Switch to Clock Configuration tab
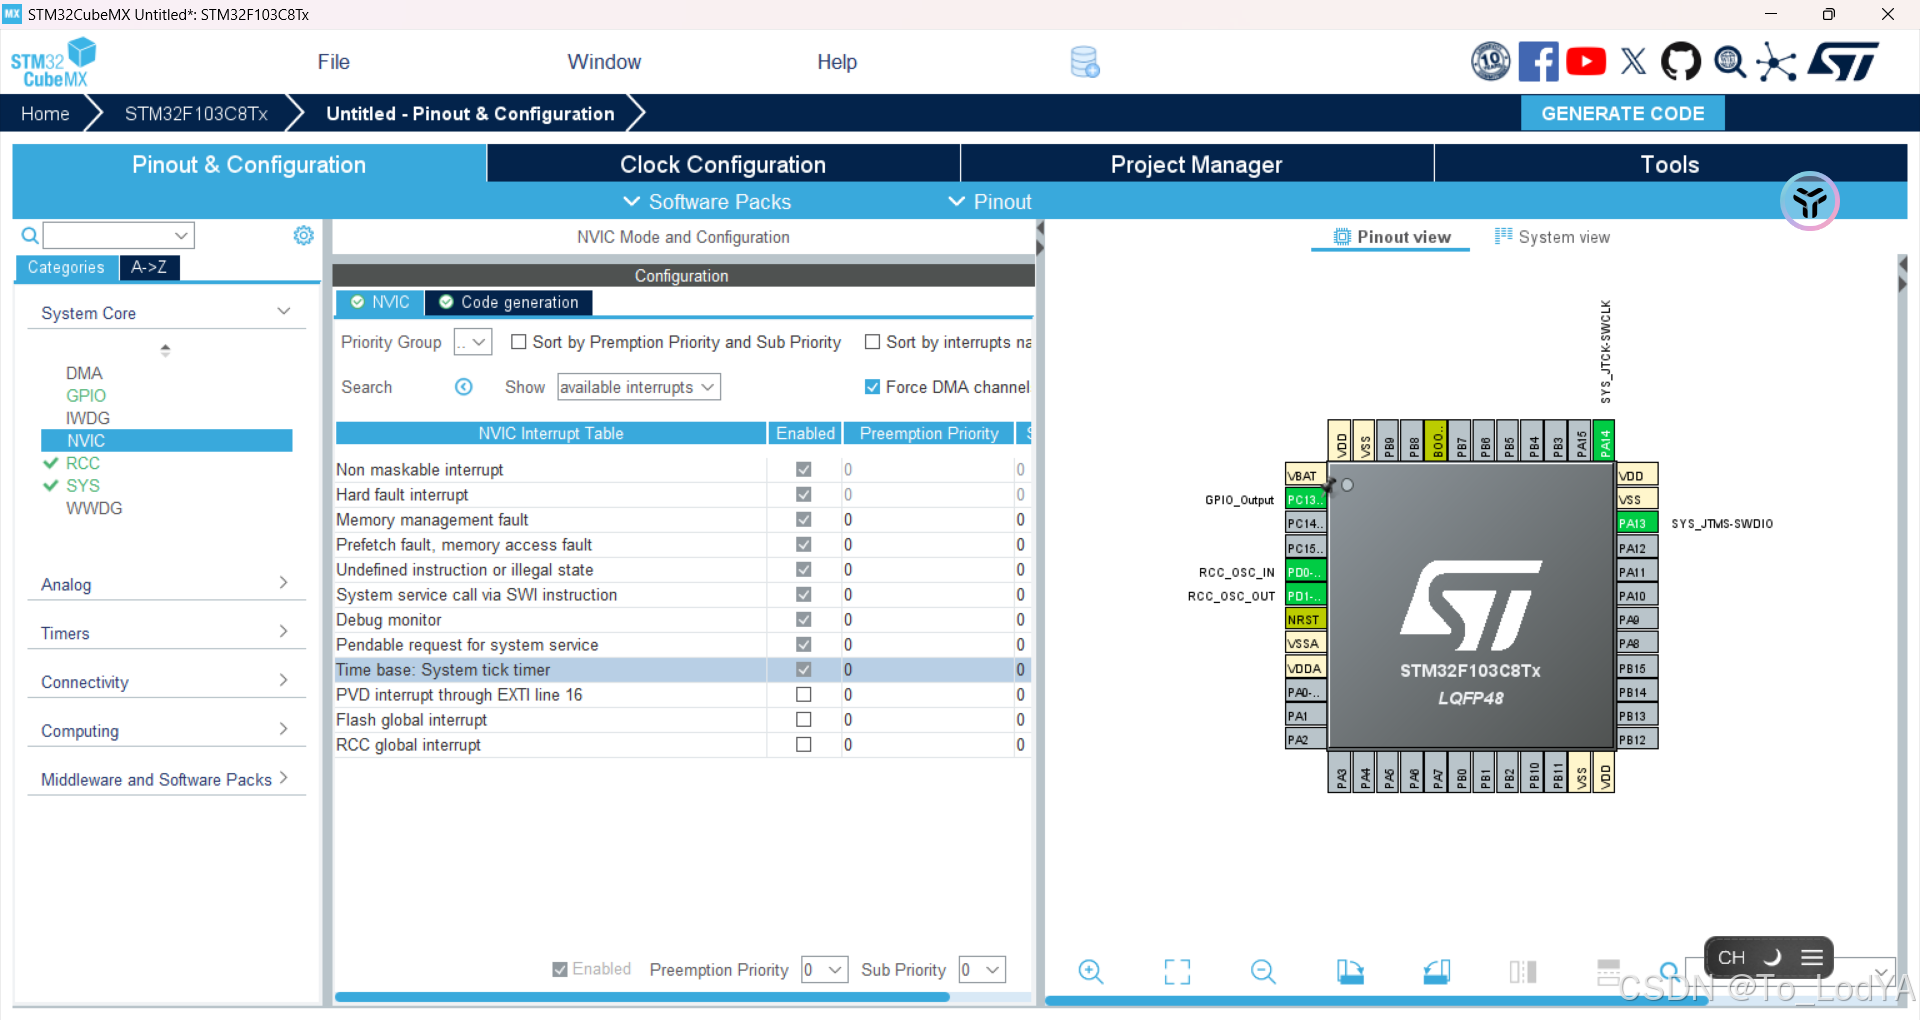The width and height of the screenshot is (1920, 1020). 723,164
